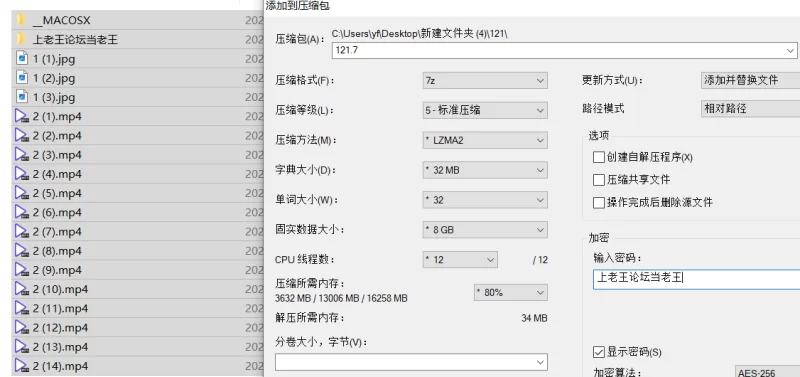The image size is (800, 377).
Task: Select file name 2 (3).mp4
Action: (x=57, y=155)
